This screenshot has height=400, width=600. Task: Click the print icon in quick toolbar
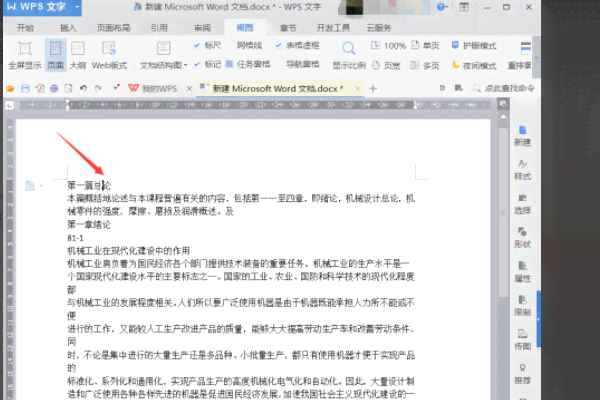[54, 89]
